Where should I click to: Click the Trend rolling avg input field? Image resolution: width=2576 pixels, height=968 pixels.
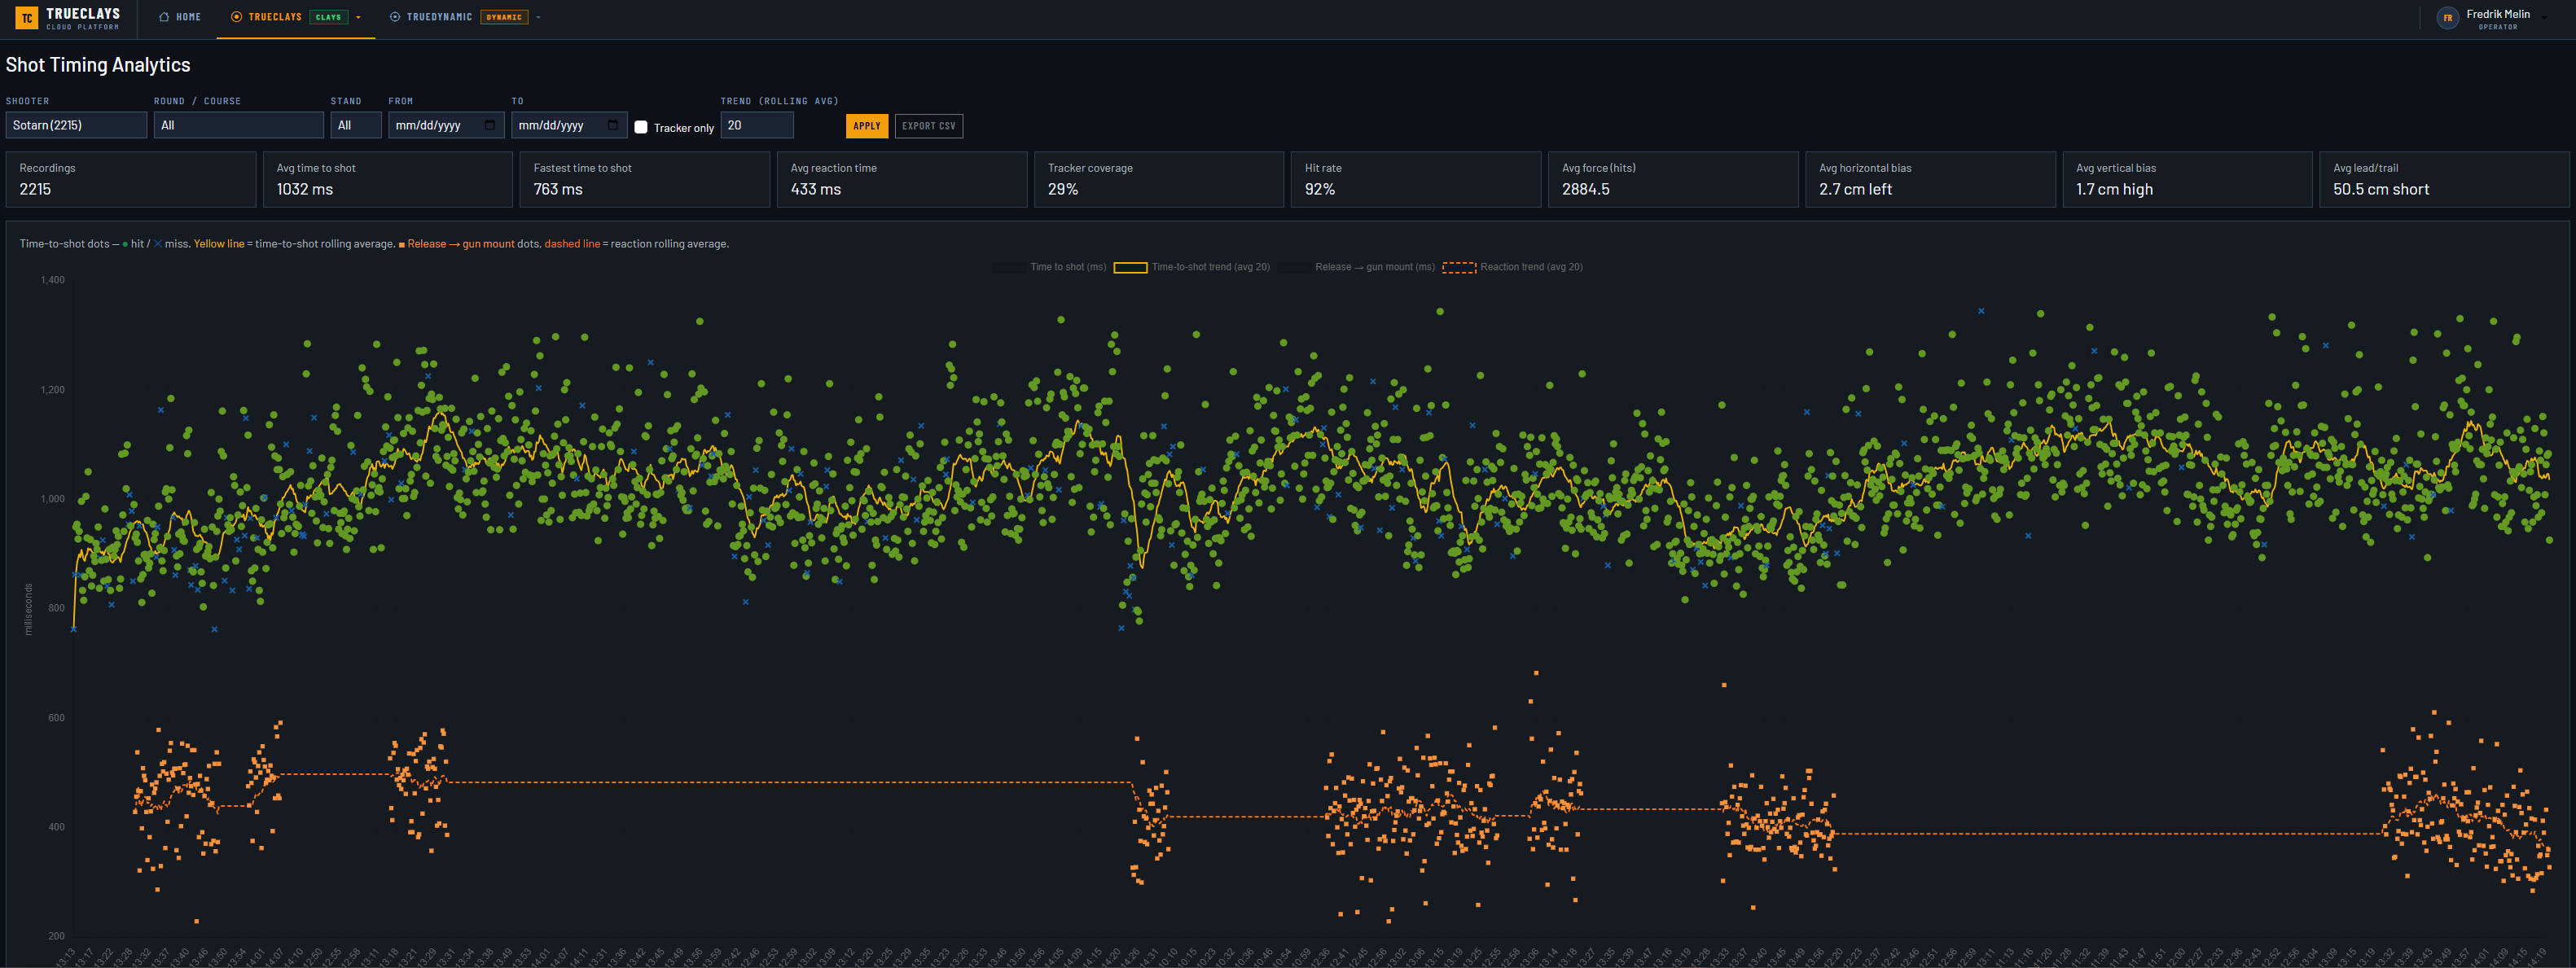coord(757,125)
